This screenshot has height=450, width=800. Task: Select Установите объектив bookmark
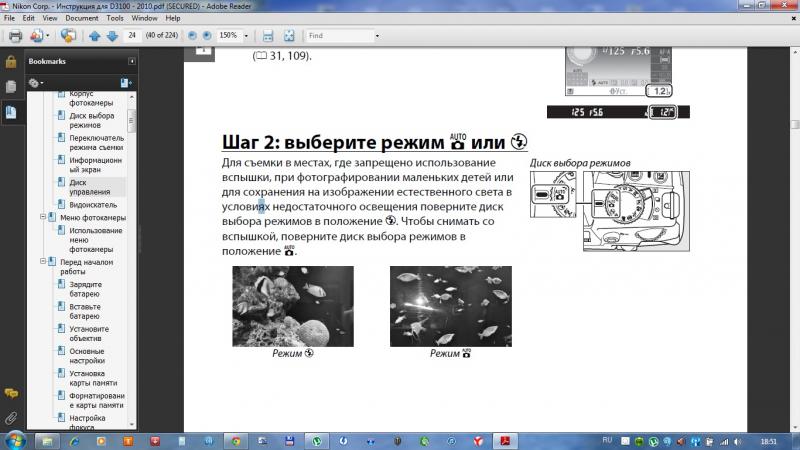coord(89,333)
